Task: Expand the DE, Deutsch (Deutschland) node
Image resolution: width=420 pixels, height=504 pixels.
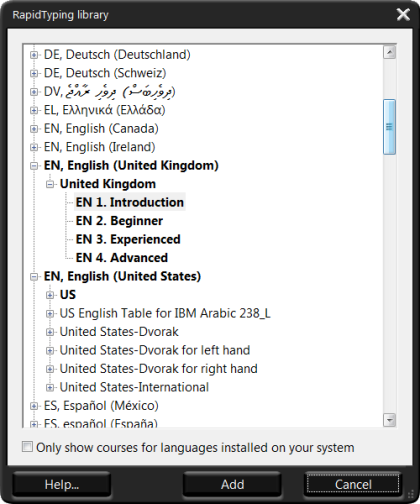Action: 34,55
